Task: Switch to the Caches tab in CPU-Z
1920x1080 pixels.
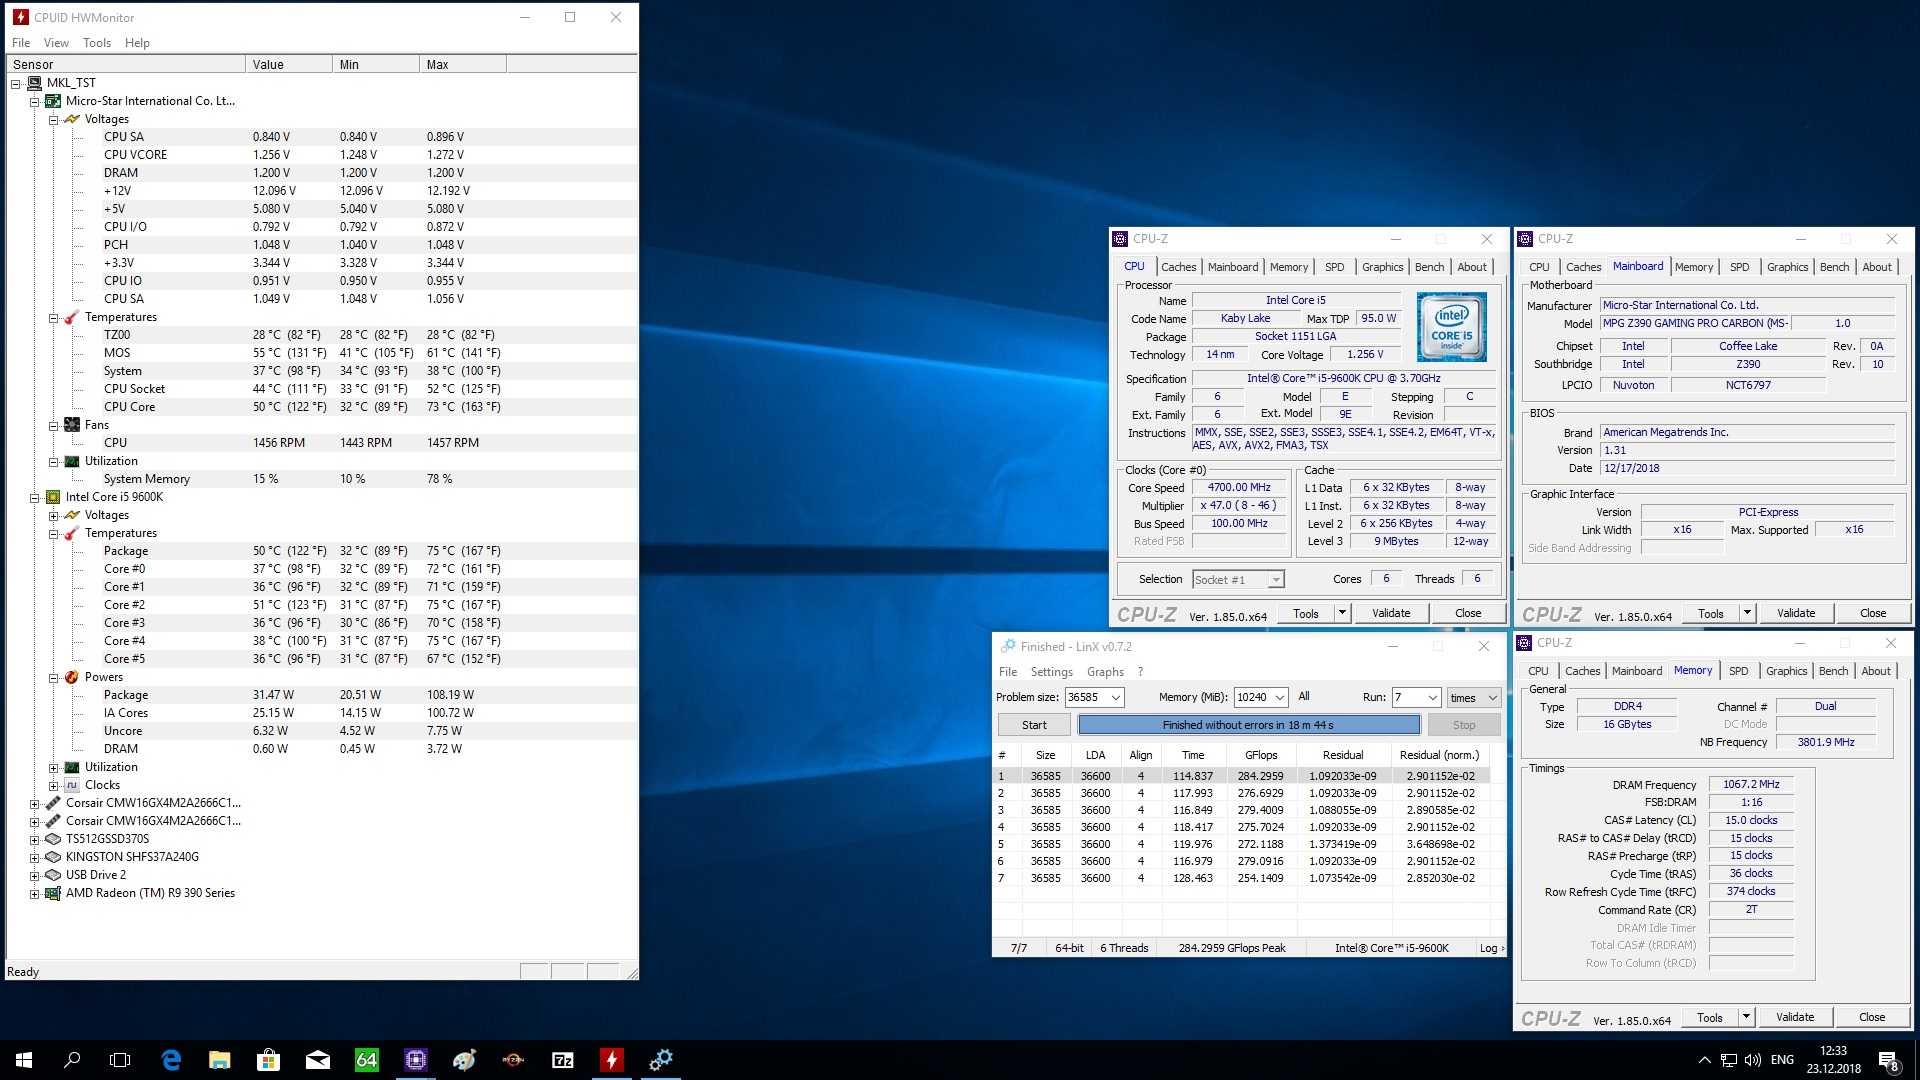Action: point(1178,267)
